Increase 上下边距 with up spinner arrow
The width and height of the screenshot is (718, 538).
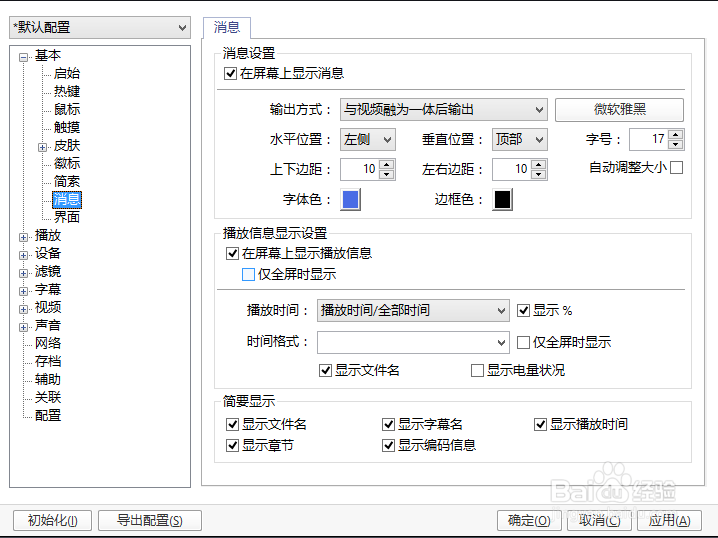coord(387,165)
